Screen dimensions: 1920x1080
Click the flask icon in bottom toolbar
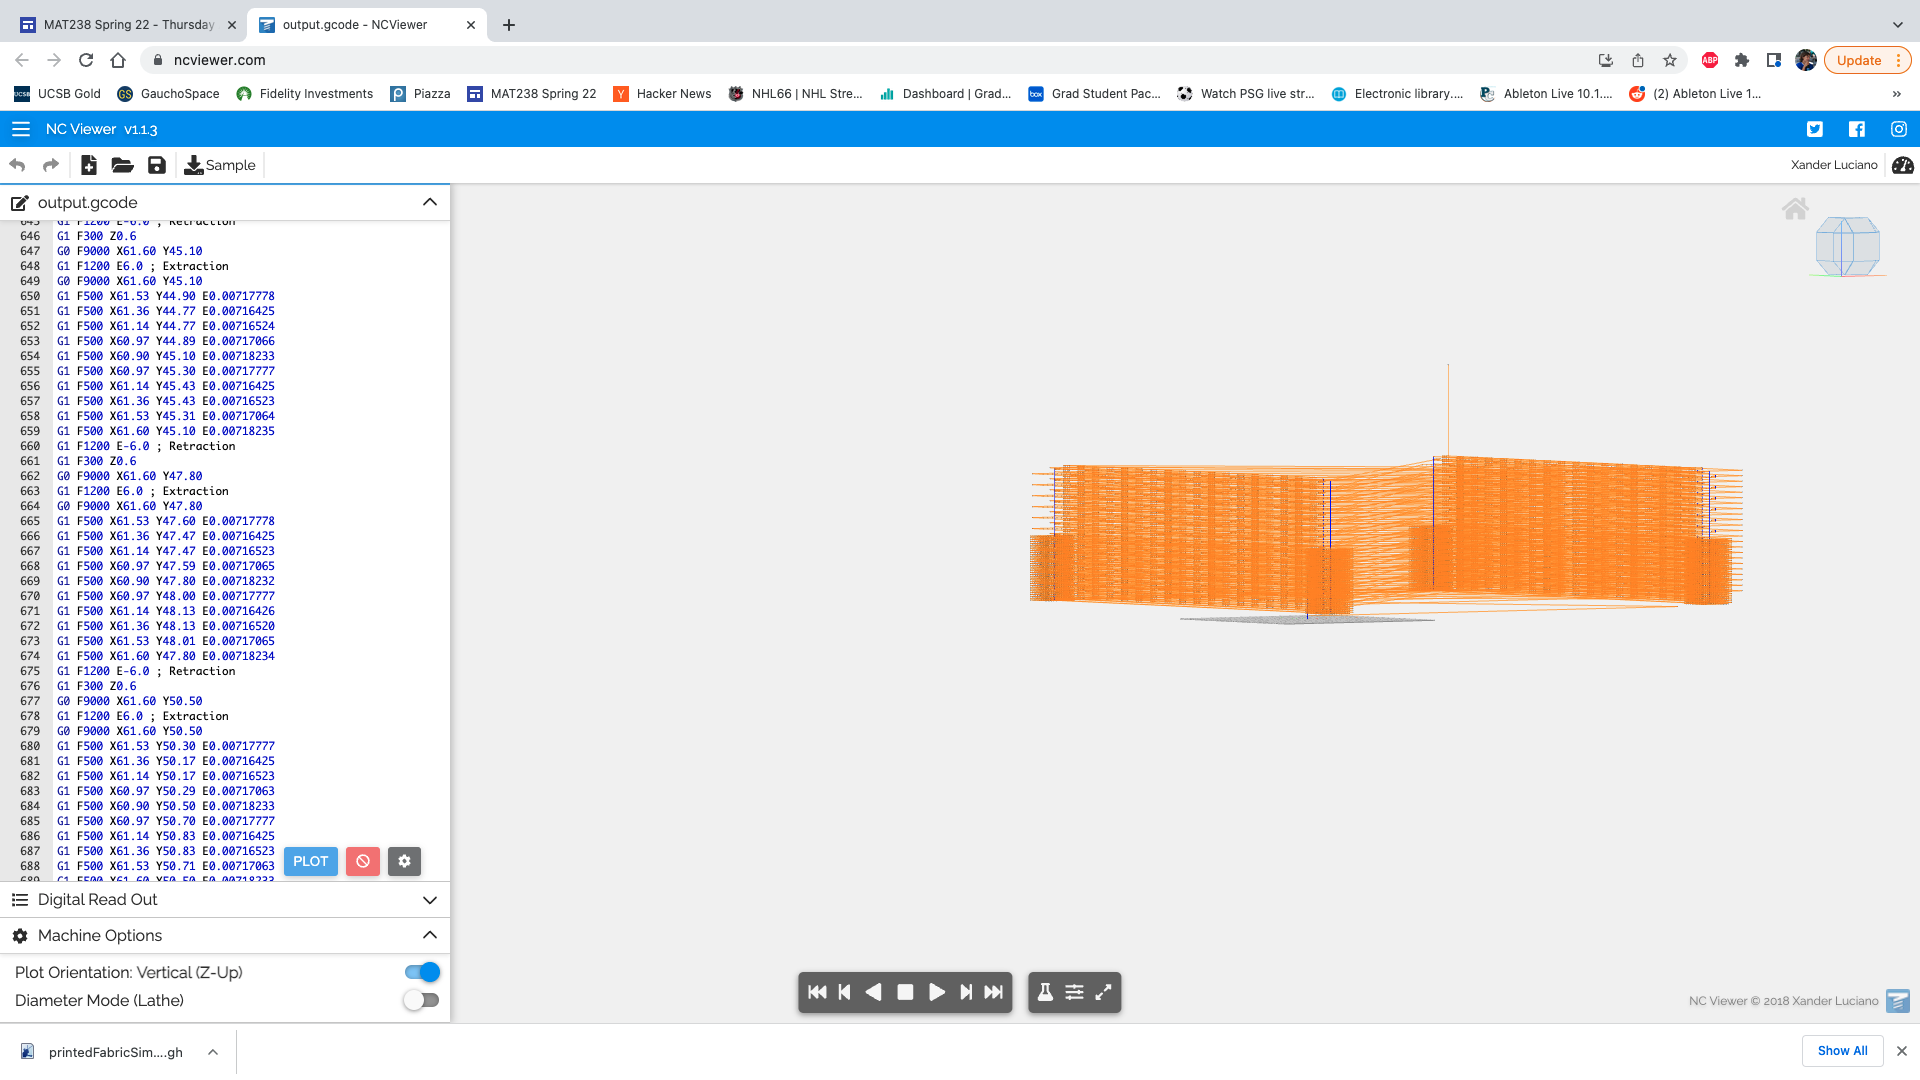pyautogui.click(x=1045, y=992)
